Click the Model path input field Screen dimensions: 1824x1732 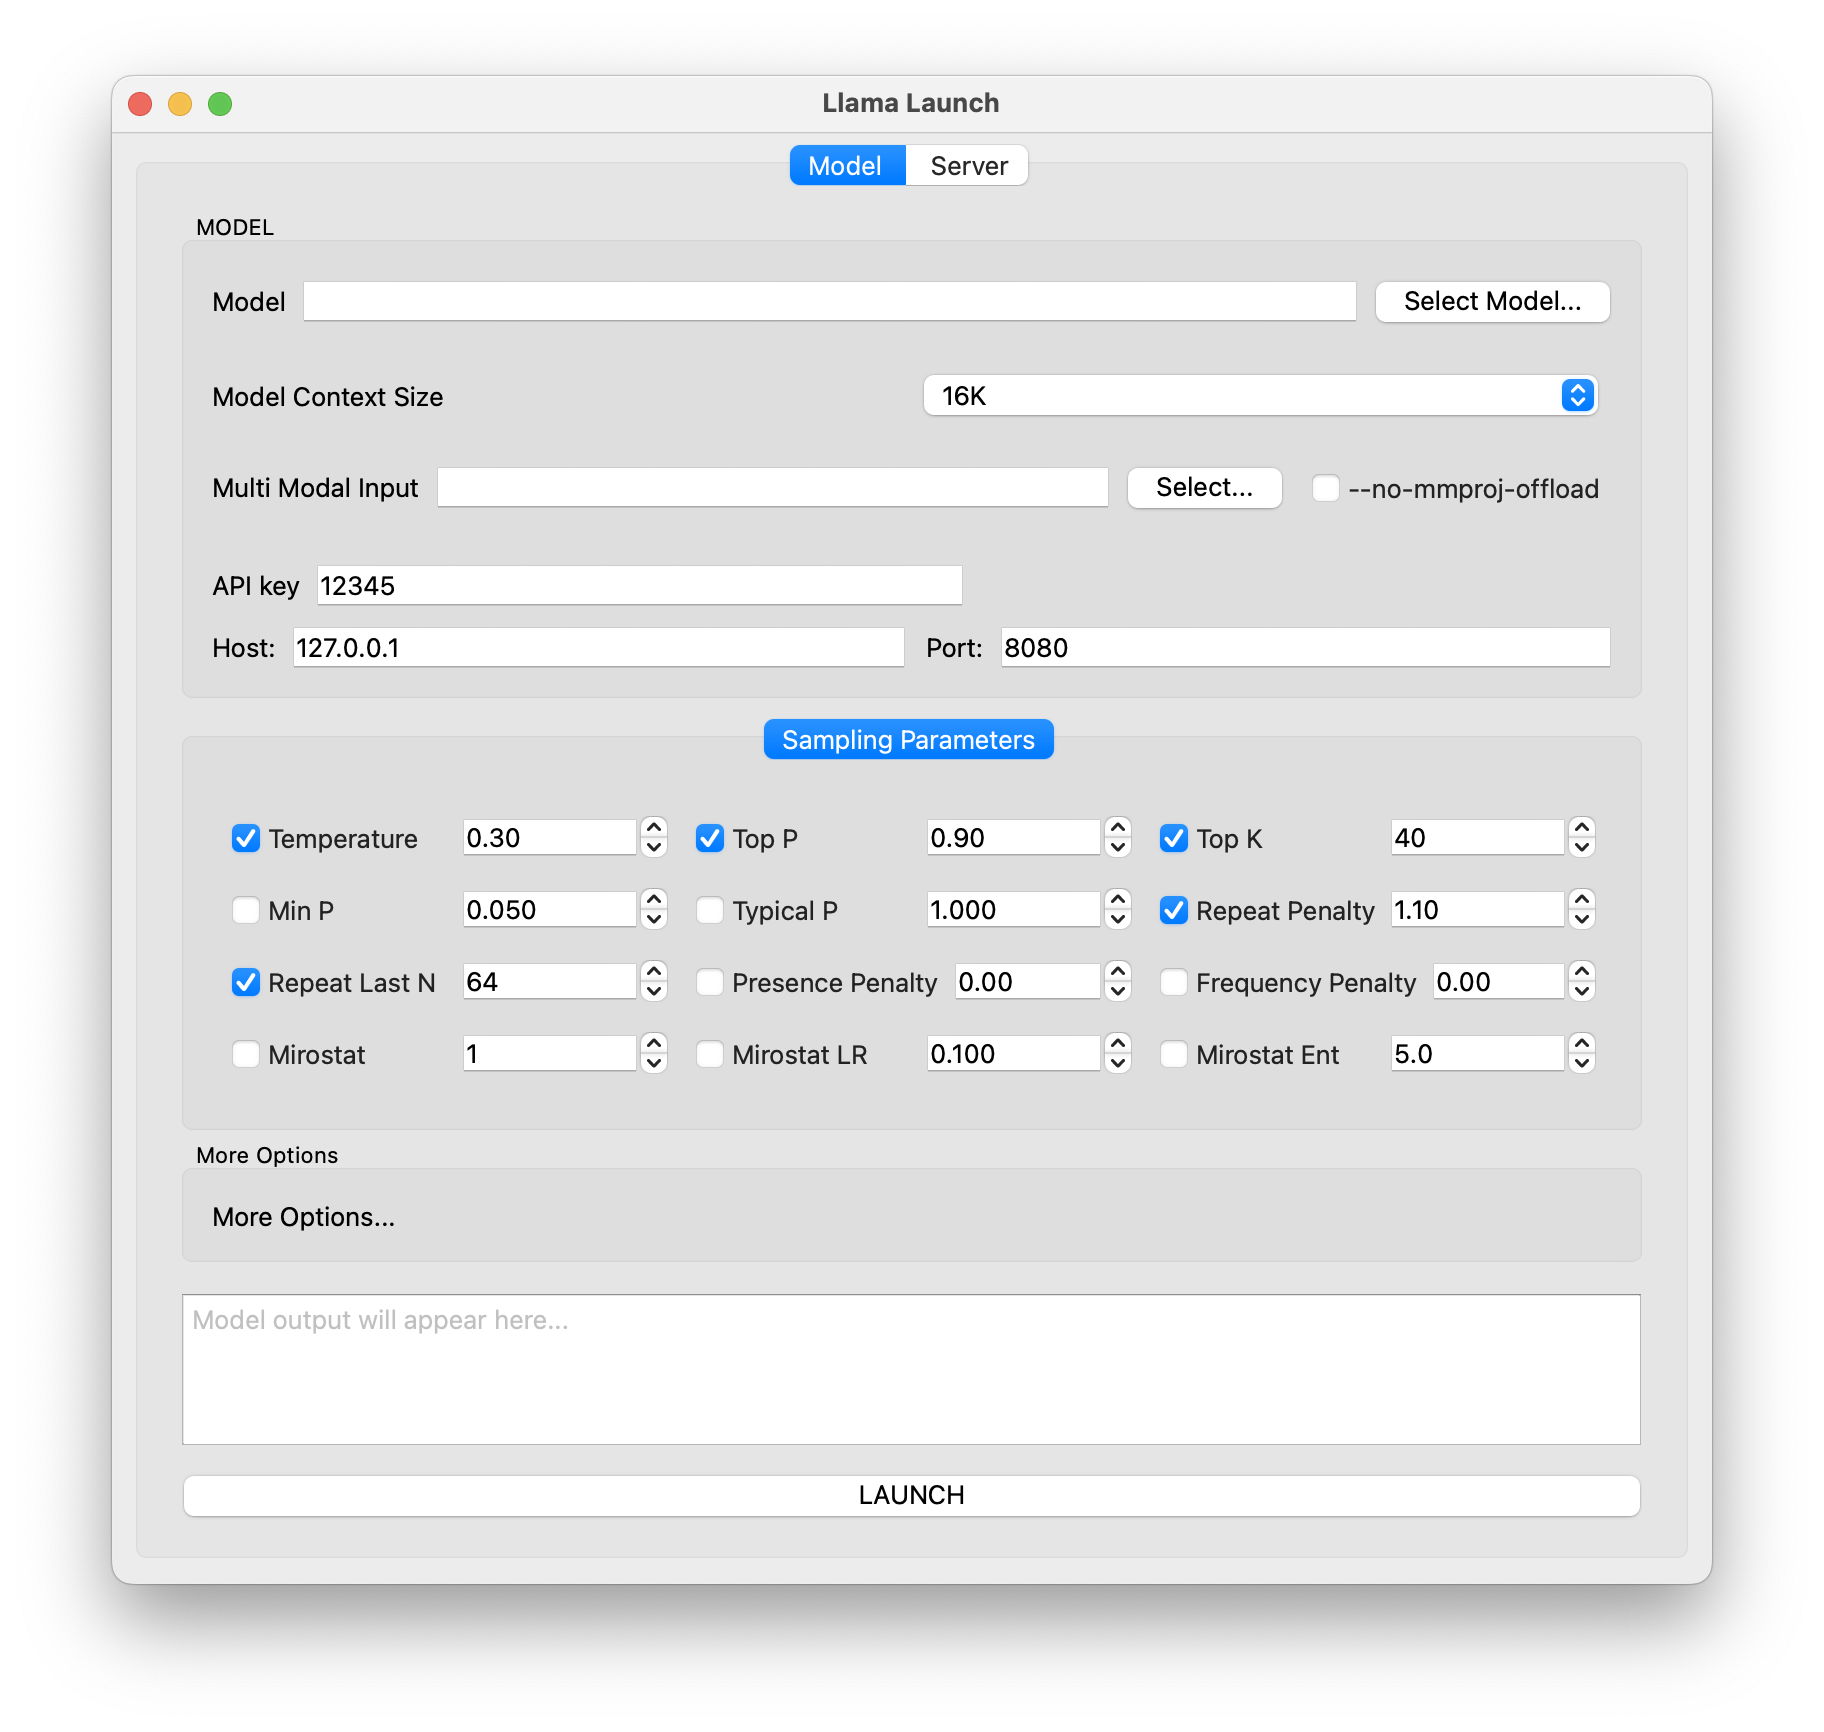tap(830, 301)
